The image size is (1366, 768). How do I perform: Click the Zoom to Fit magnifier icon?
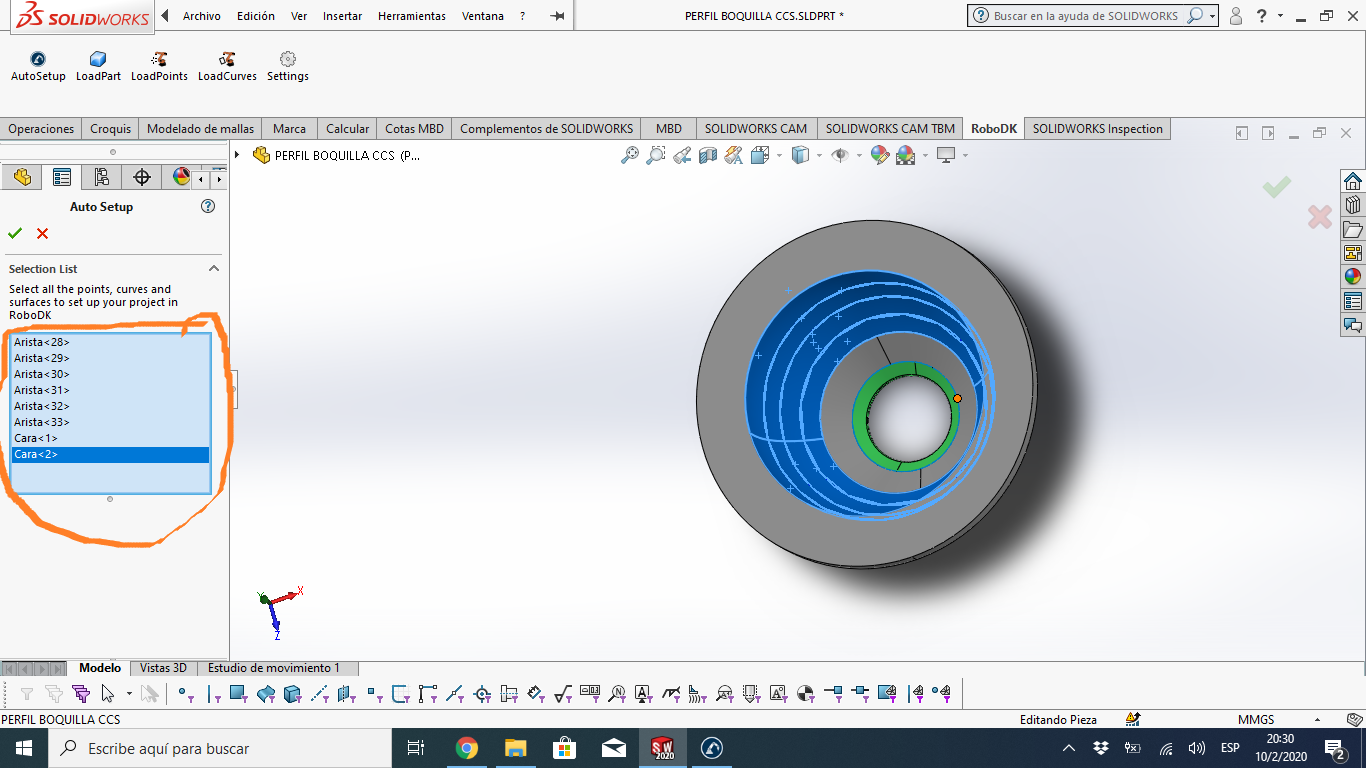click(630, 155)
